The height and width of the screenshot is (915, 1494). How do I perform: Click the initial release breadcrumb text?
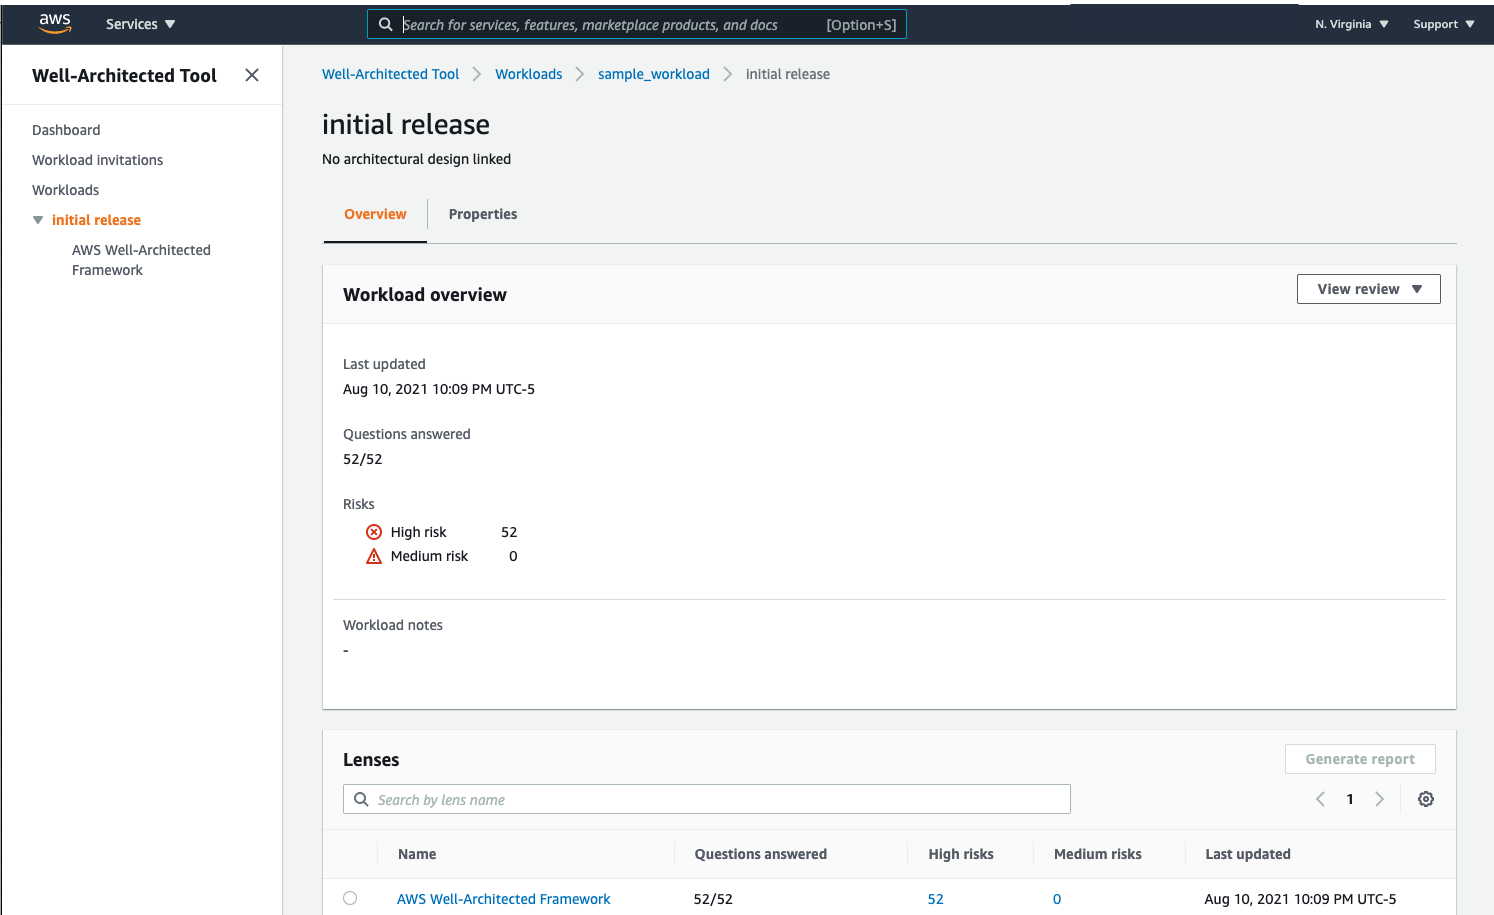[788, 74]
